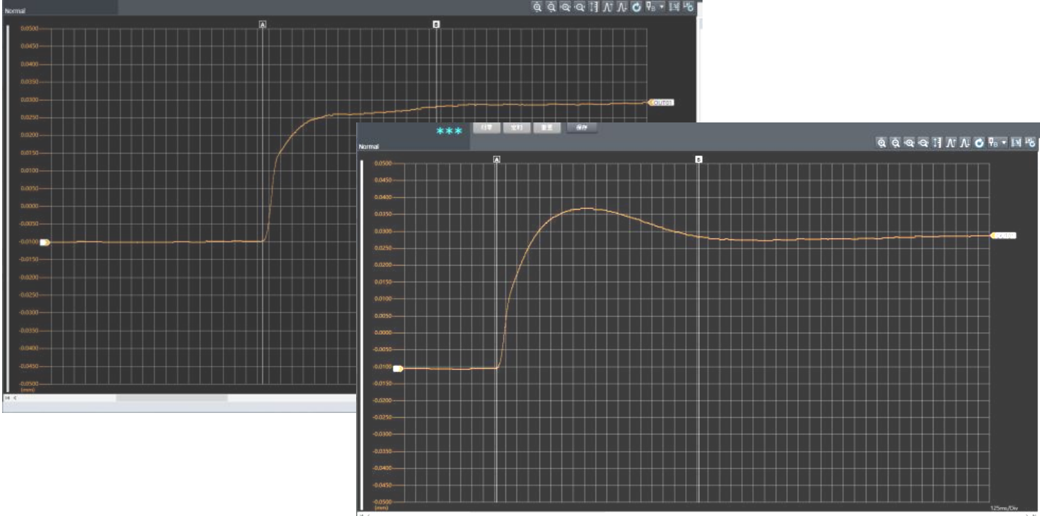Select cursor A marker atop the front graph
The width and height of the screenshot is (1040, 516).
497,159
